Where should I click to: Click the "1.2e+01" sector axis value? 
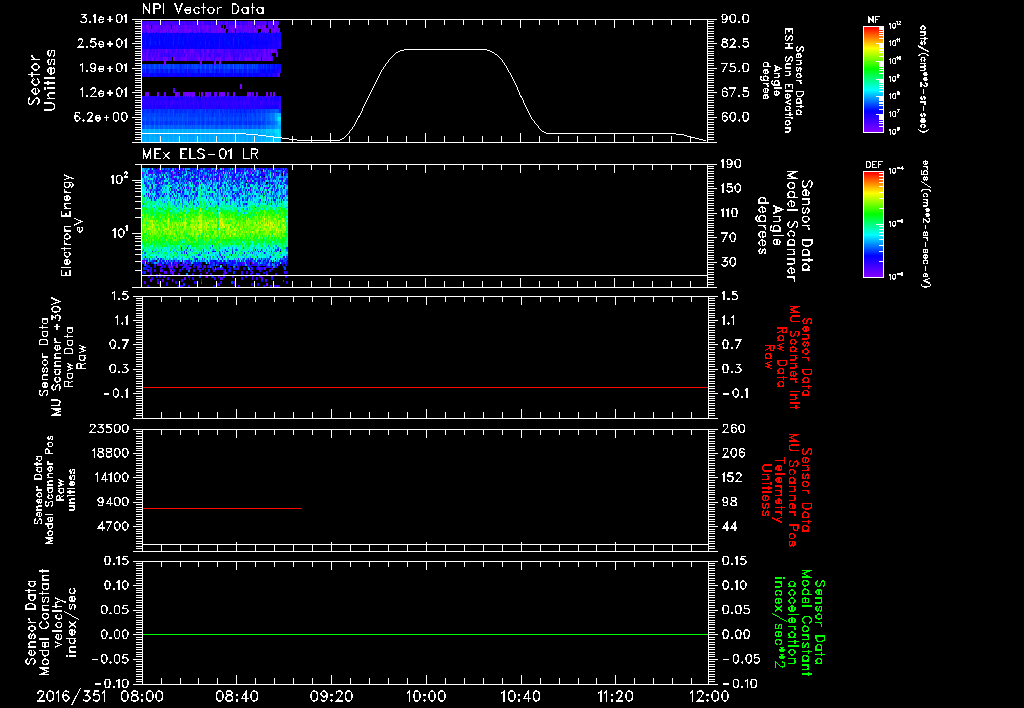tap(104, 93)
